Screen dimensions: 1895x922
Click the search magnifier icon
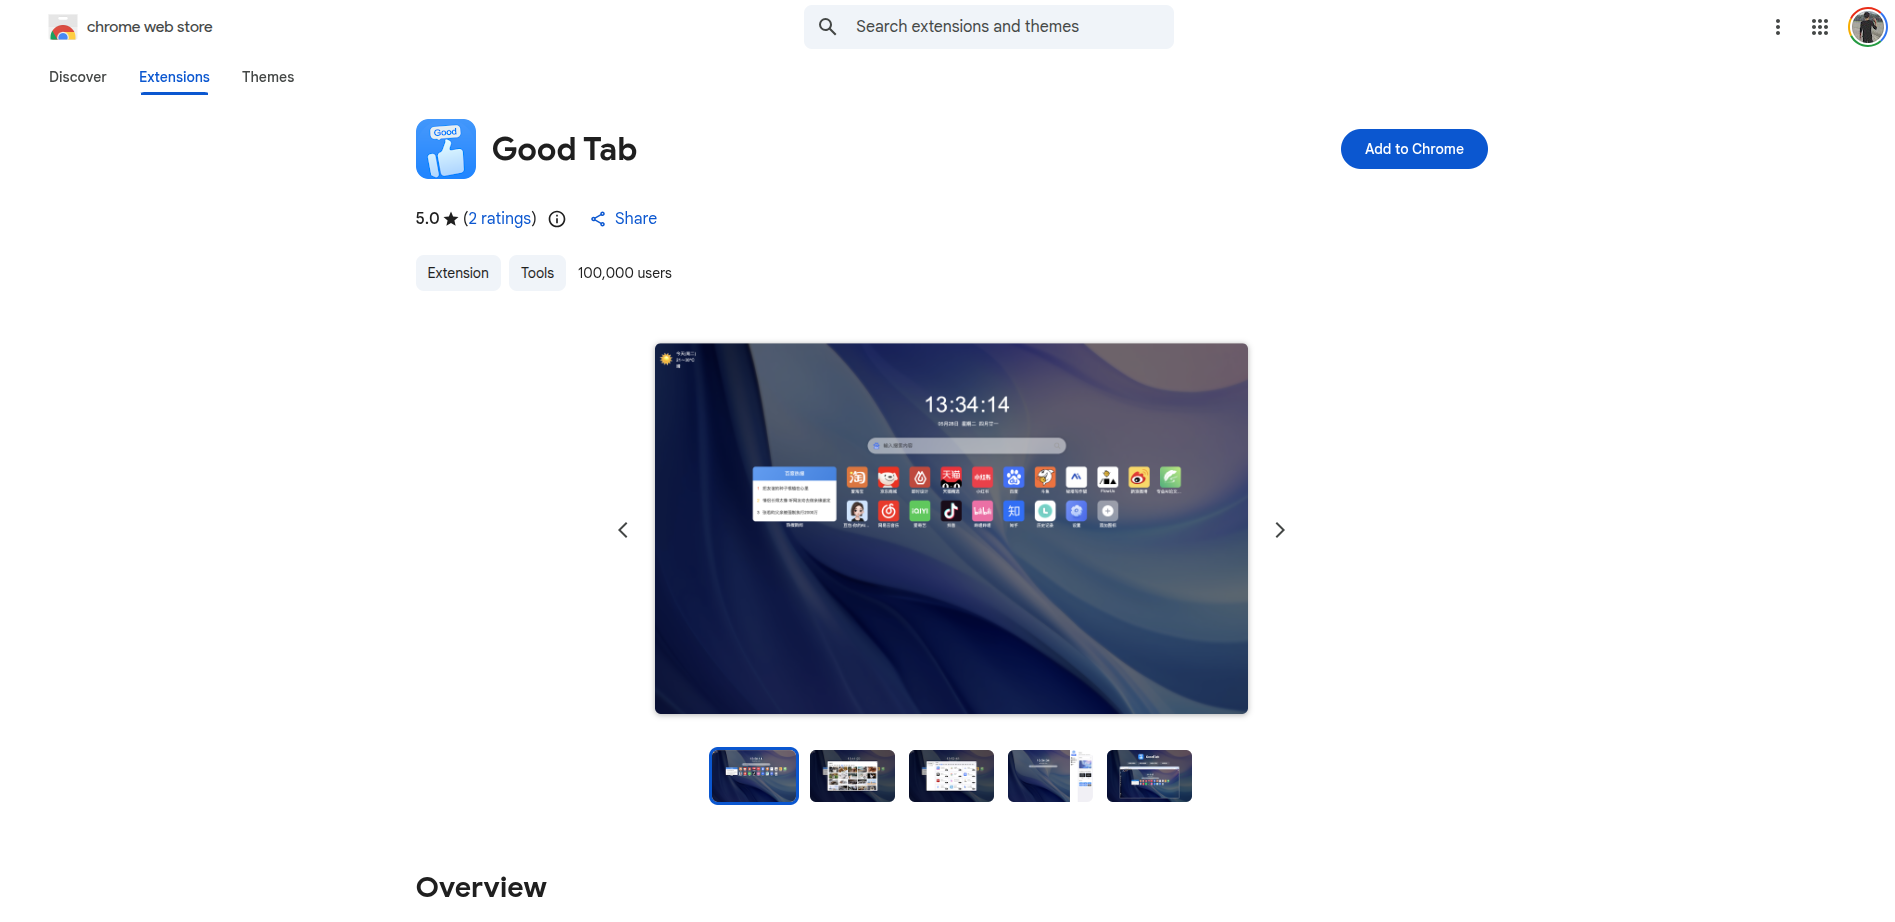click(827, 27)
